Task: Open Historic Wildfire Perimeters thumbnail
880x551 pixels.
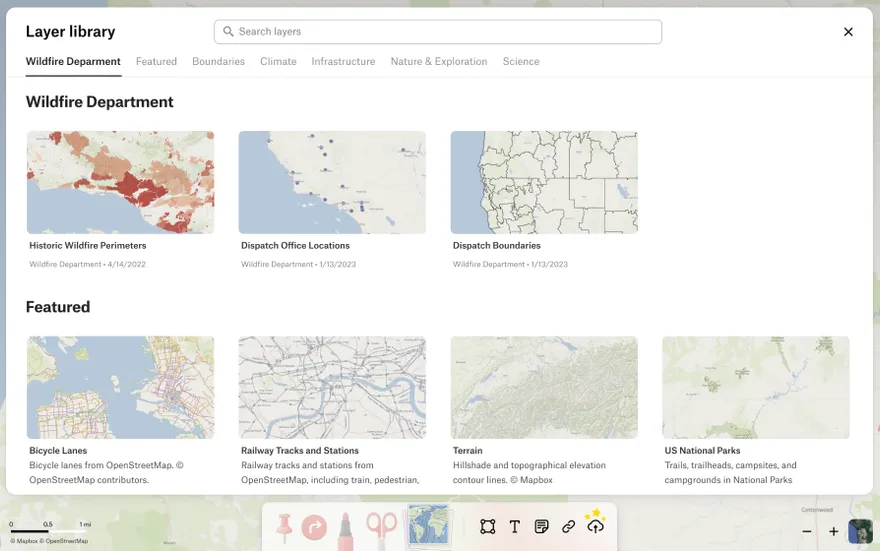Action: (x=121, y=182)
